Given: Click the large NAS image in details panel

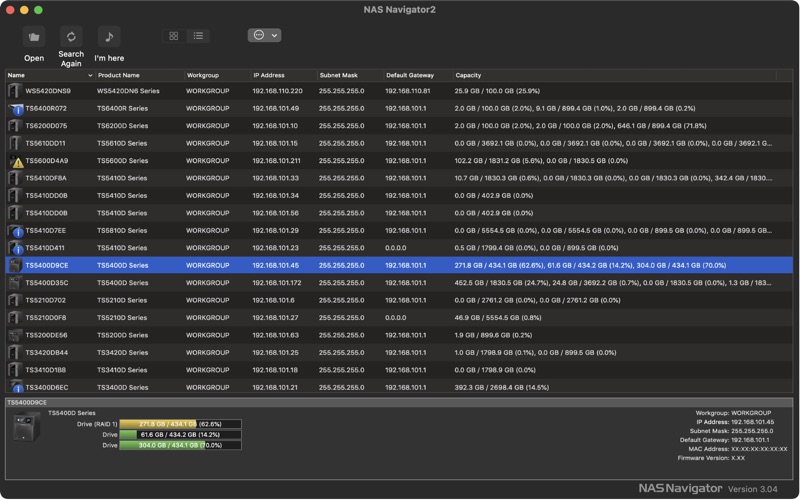Looking at the screenshot, I should click(27, 427).
